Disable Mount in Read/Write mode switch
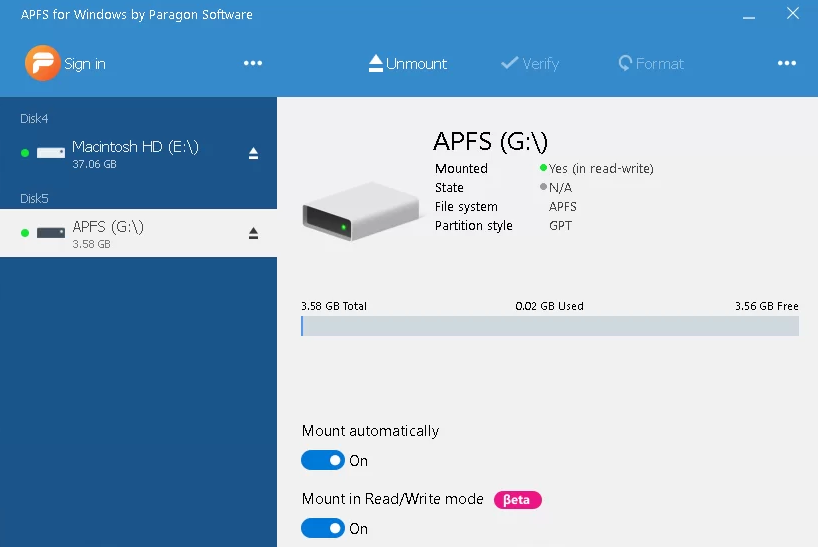This screenshot has width=818, height=547. pos(322,528)
